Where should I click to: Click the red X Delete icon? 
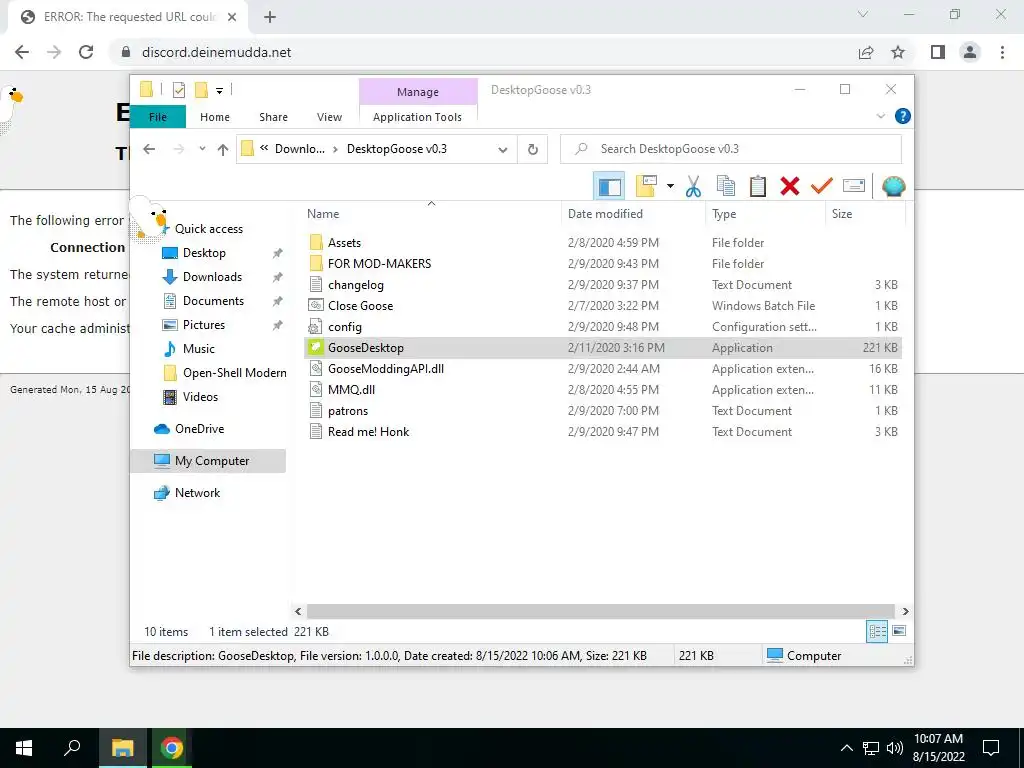[790, 186]
